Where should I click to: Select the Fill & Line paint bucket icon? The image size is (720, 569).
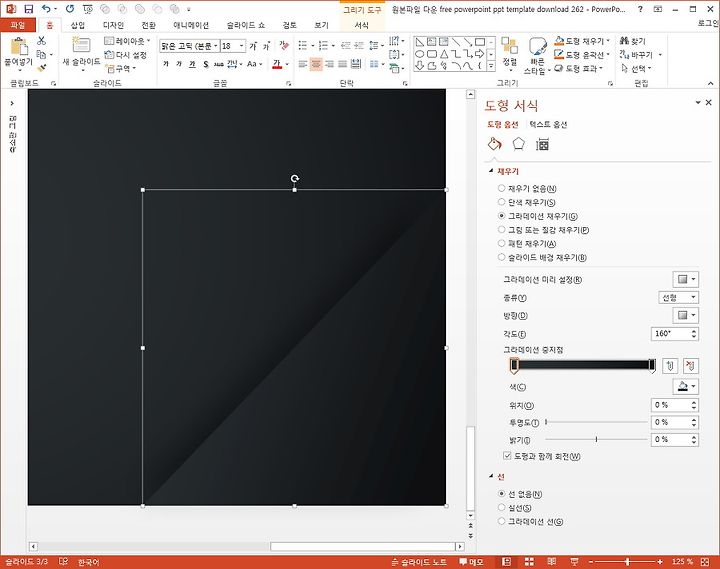coord(494,144)
